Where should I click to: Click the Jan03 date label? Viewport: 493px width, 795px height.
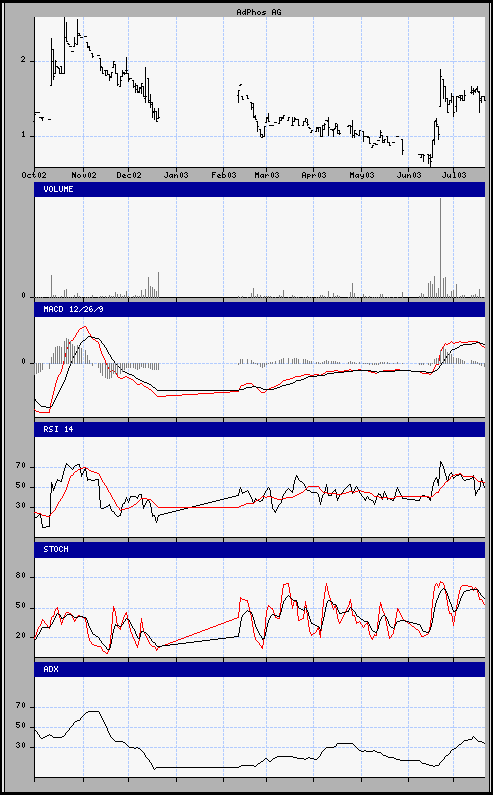coord(177,175)
